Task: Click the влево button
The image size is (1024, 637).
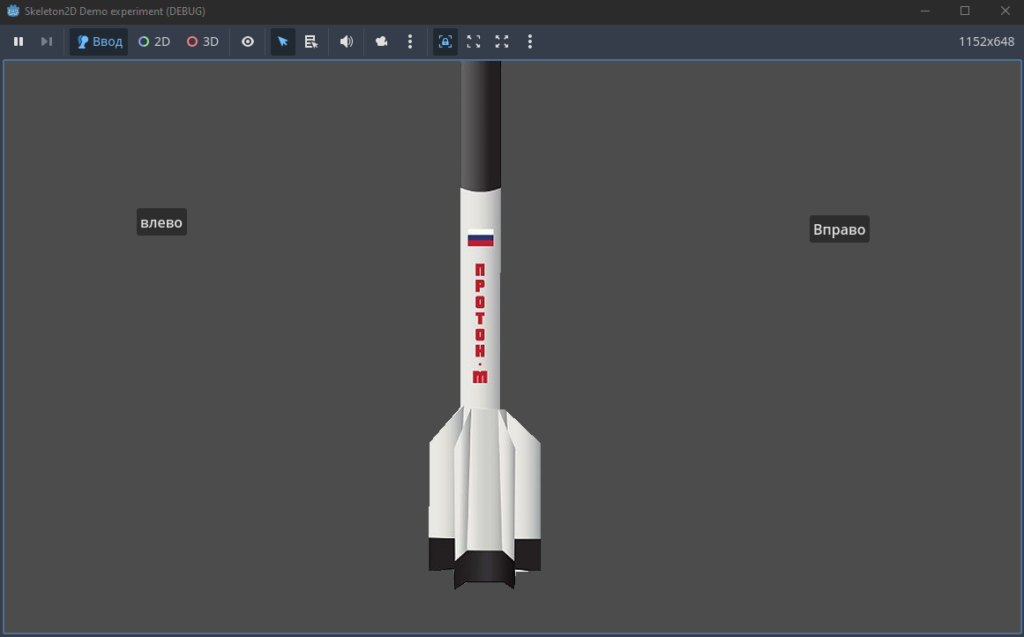Action: click(x=161, y=222)
